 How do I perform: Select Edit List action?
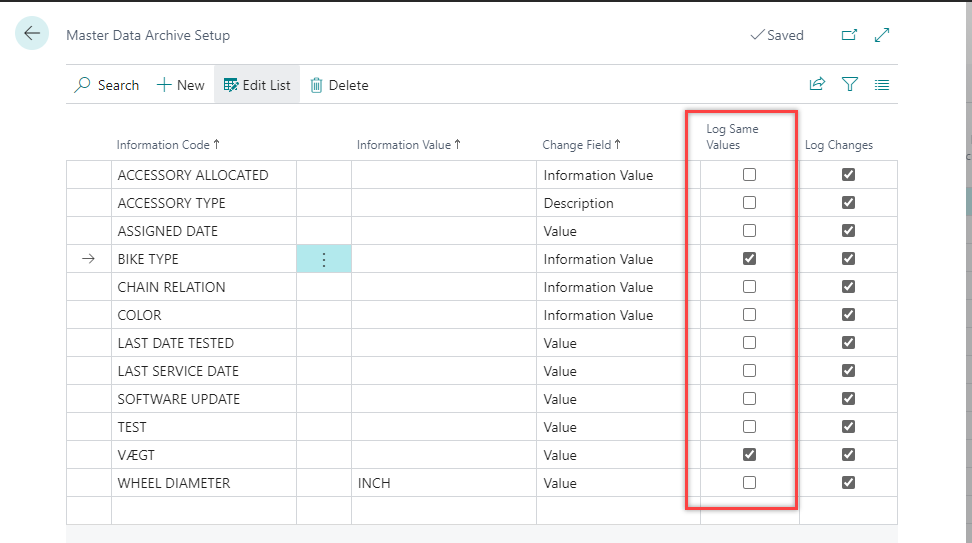coord(257,85)
